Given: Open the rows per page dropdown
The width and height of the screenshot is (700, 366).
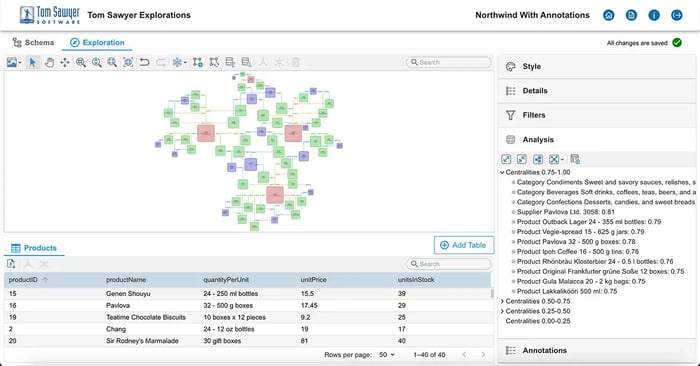Looking at the screenshot, I should (387, 355).
